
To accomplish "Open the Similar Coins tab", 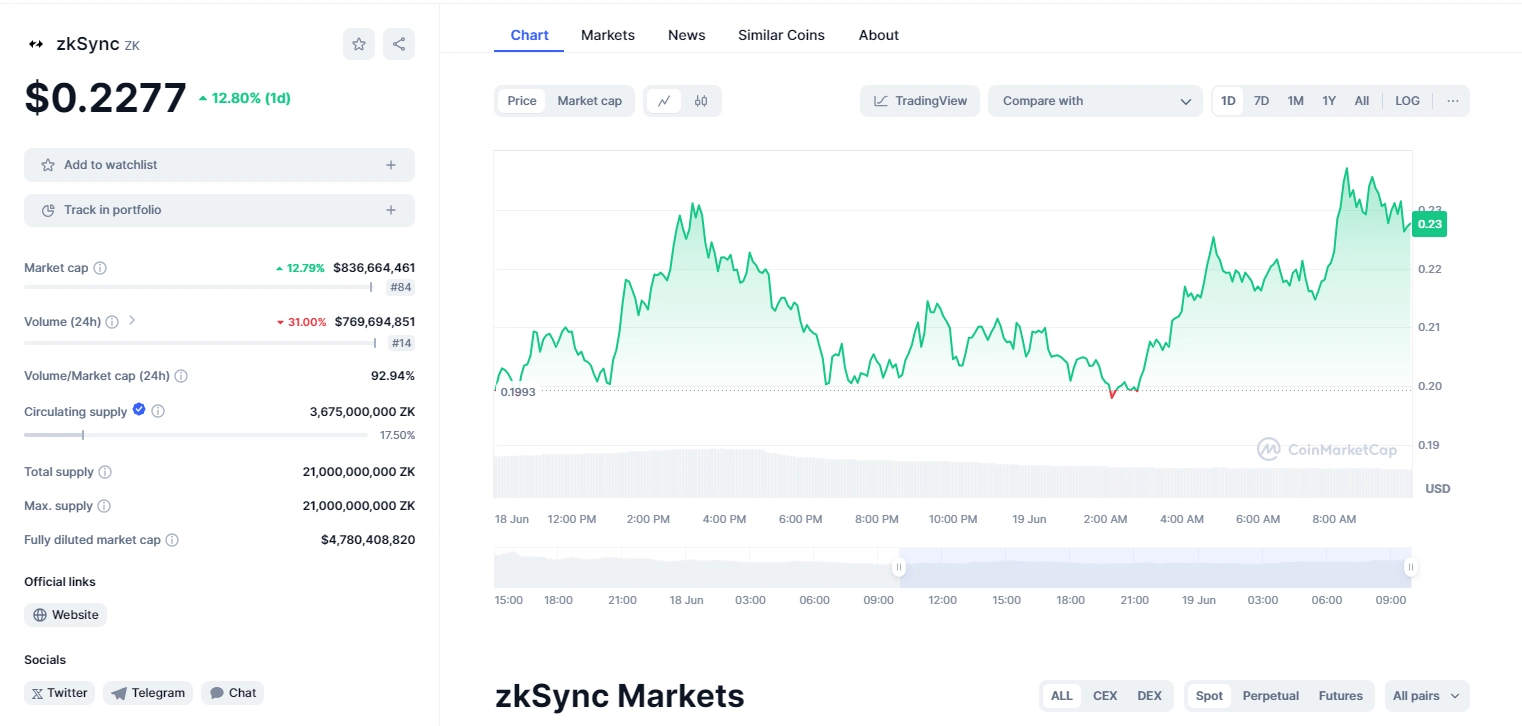I will (782, 35).
